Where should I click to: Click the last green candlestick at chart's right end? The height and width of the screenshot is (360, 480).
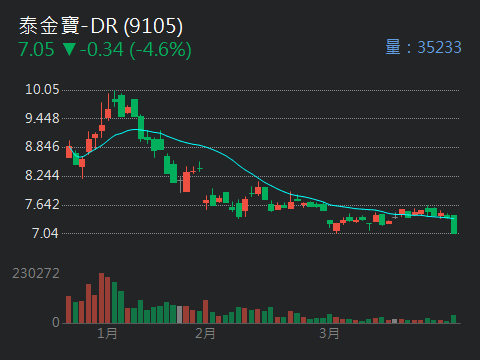tap(454, 224)
